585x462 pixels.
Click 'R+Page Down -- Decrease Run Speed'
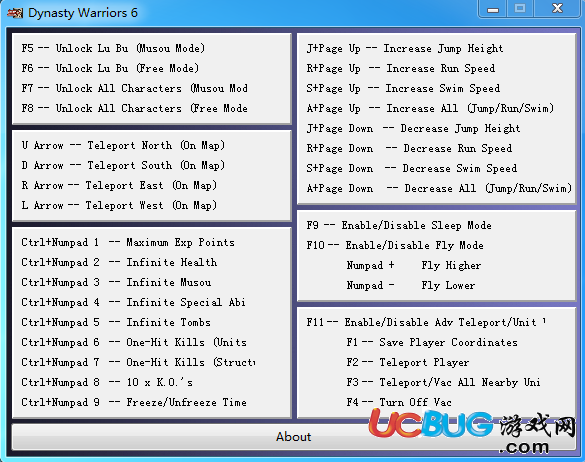coord(409,149)
